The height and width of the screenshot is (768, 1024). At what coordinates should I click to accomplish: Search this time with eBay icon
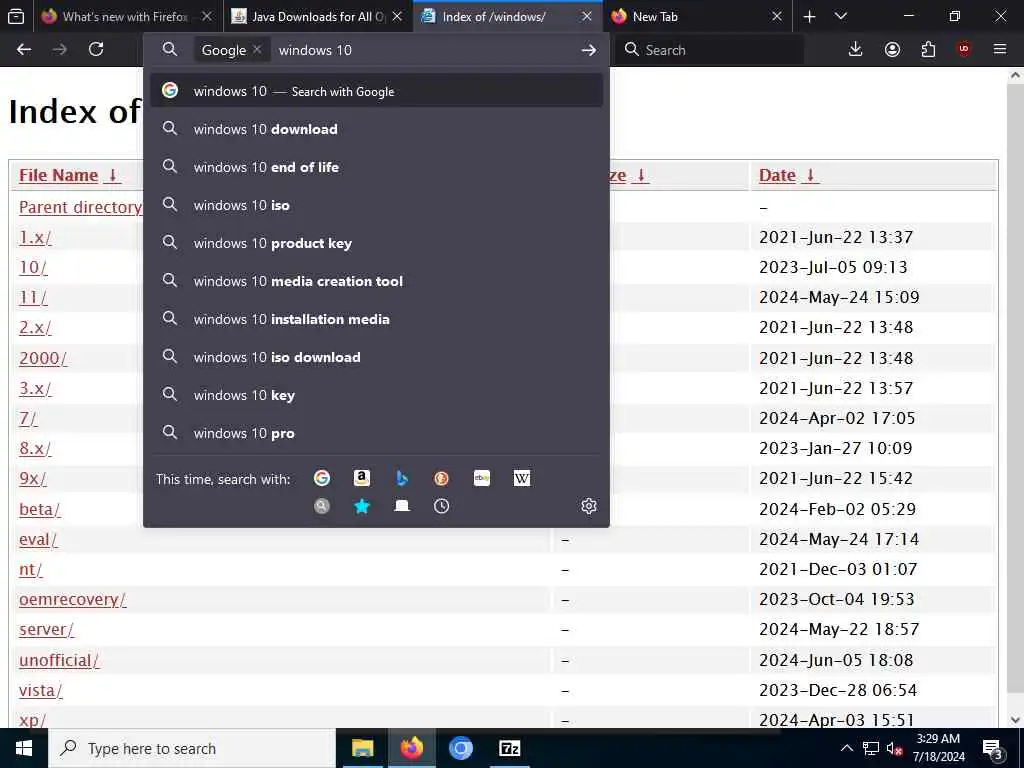pos(482,479)
